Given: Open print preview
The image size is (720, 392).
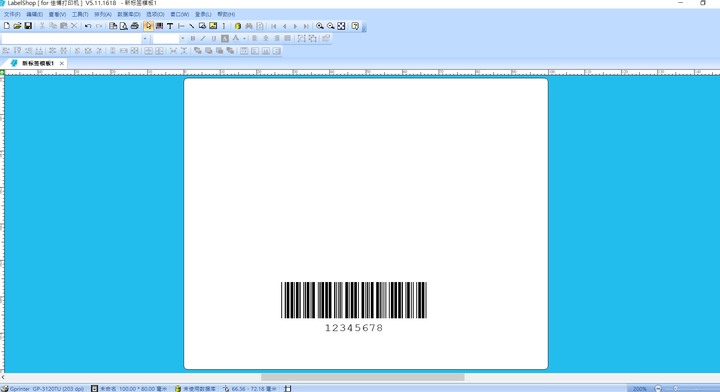Looking at the screenshot, I should coord(124,26).
